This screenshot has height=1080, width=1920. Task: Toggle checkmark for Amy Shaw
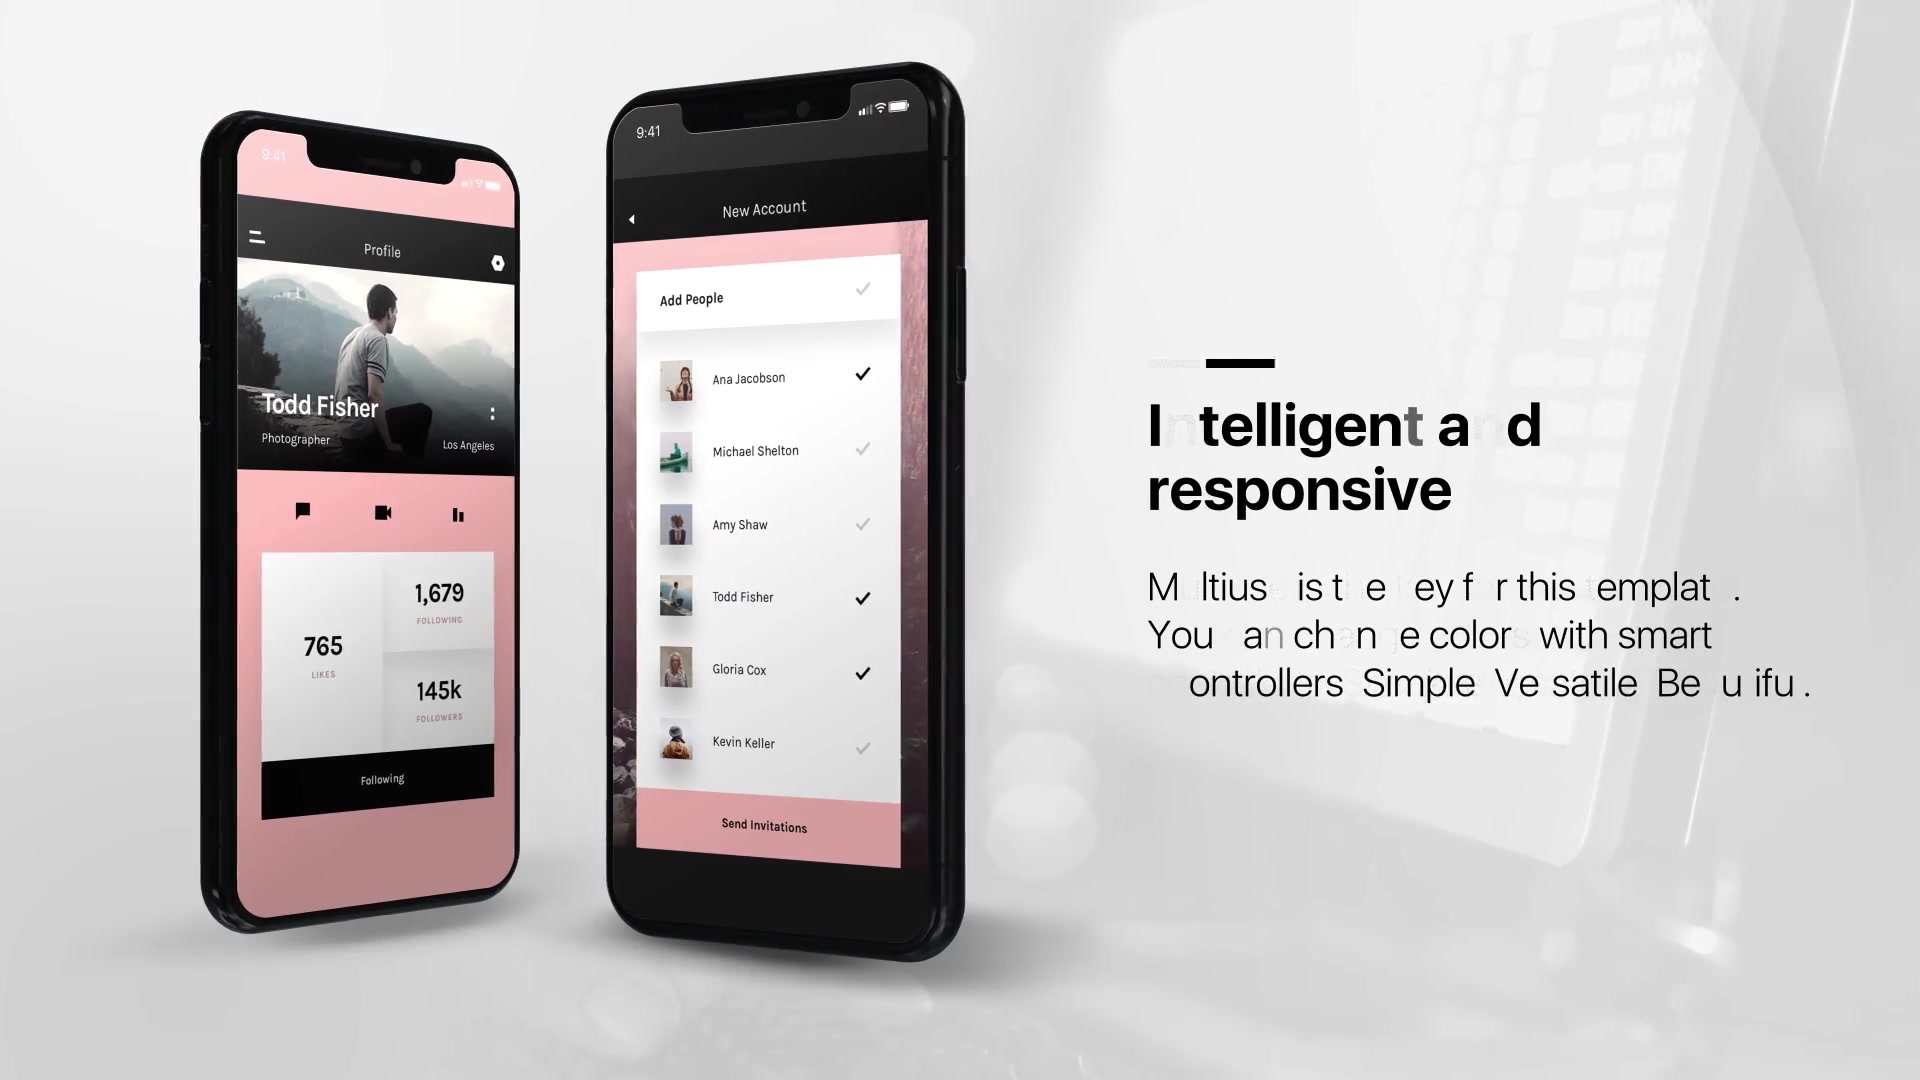pos(864,526)
